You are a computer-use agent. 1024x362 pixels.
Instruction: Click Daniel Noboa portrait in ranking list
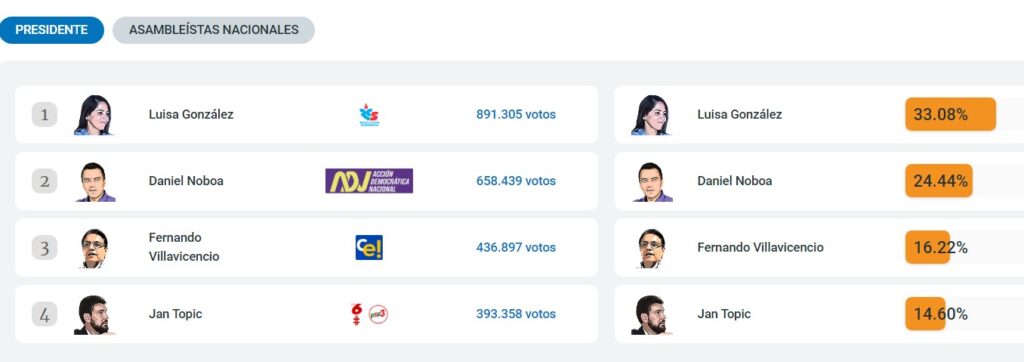(95, 182)
